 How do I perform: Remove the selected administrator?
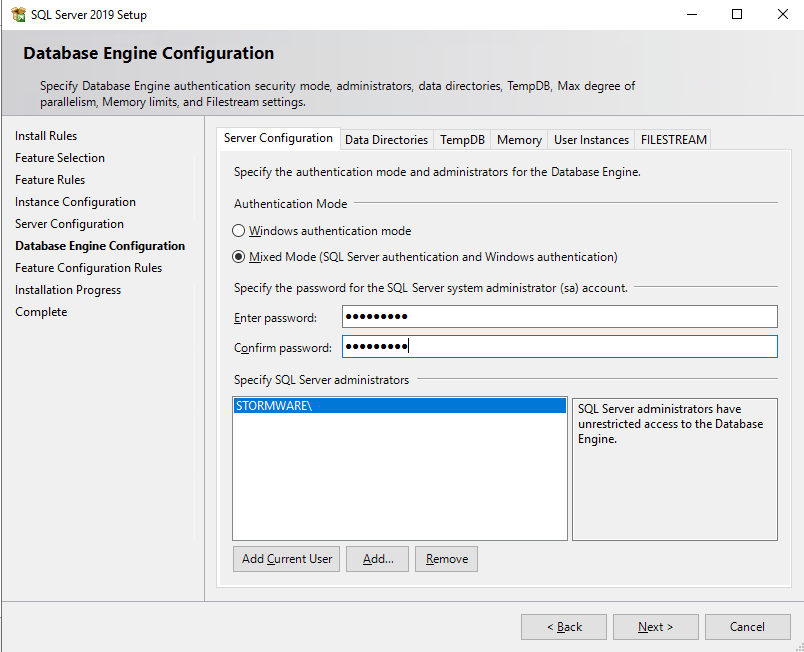coord(446,559)
